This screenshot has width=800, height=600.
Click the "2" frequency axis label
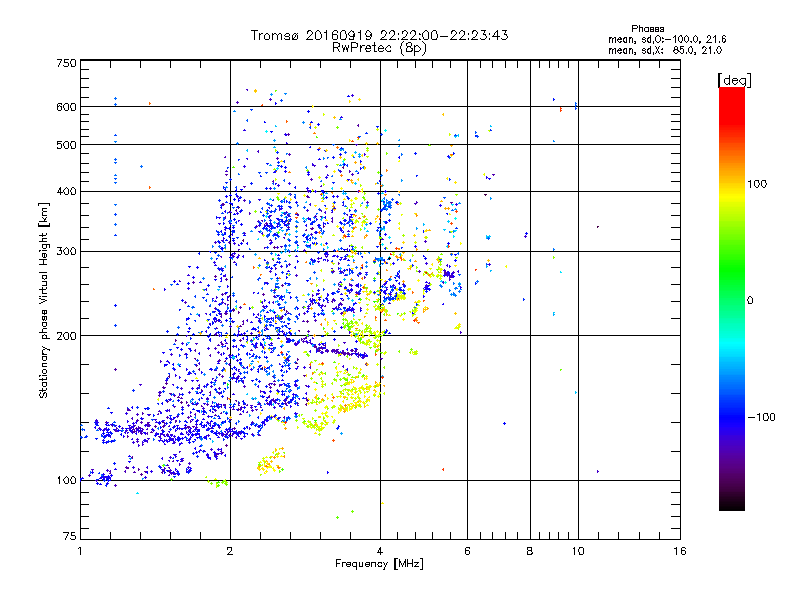[230, 551]
